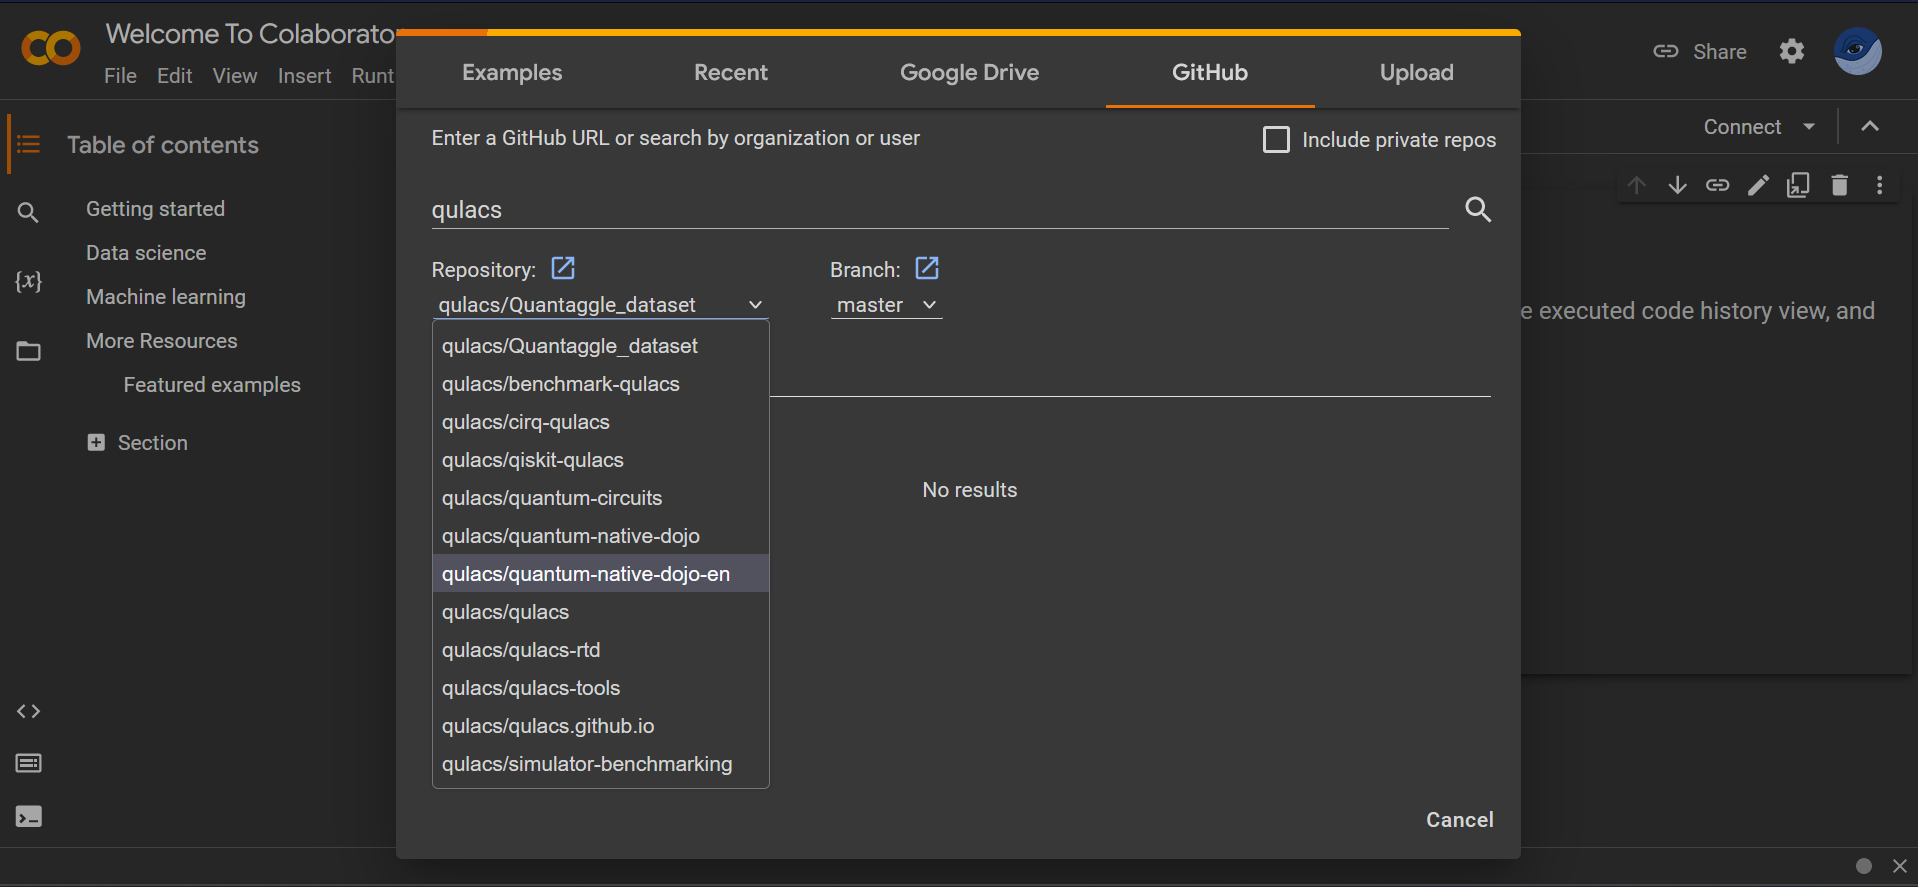Open the Variables {x} sidebar icon
The width and height of the screenshot is (1918, 887).
pyautogui.click(x=28, y=281)
